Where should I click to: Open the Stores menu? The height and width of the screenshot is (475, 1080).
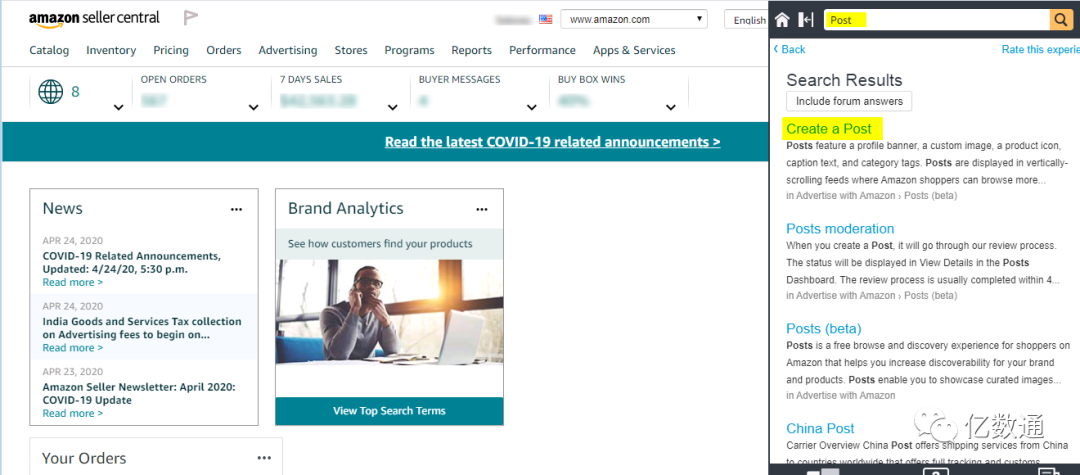[x=351, y=50]
